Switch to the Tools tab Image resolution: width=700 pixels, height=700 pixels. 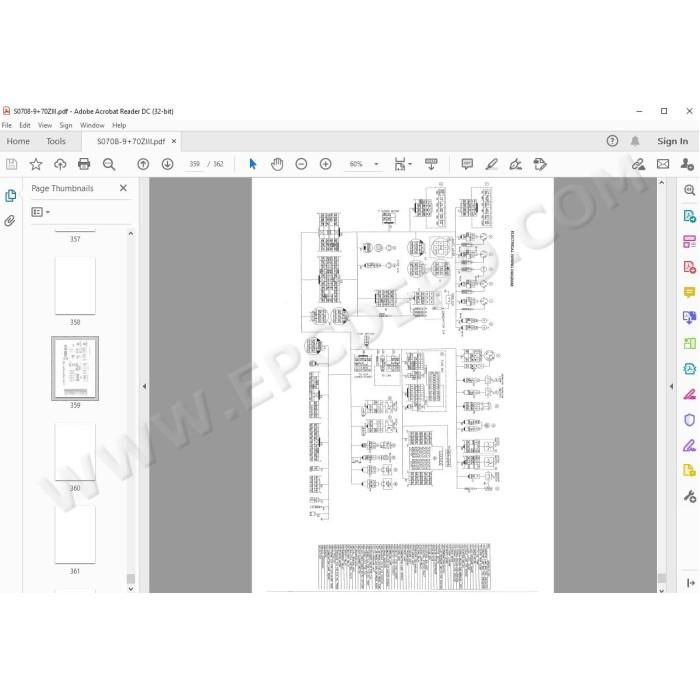pos(56,141)
